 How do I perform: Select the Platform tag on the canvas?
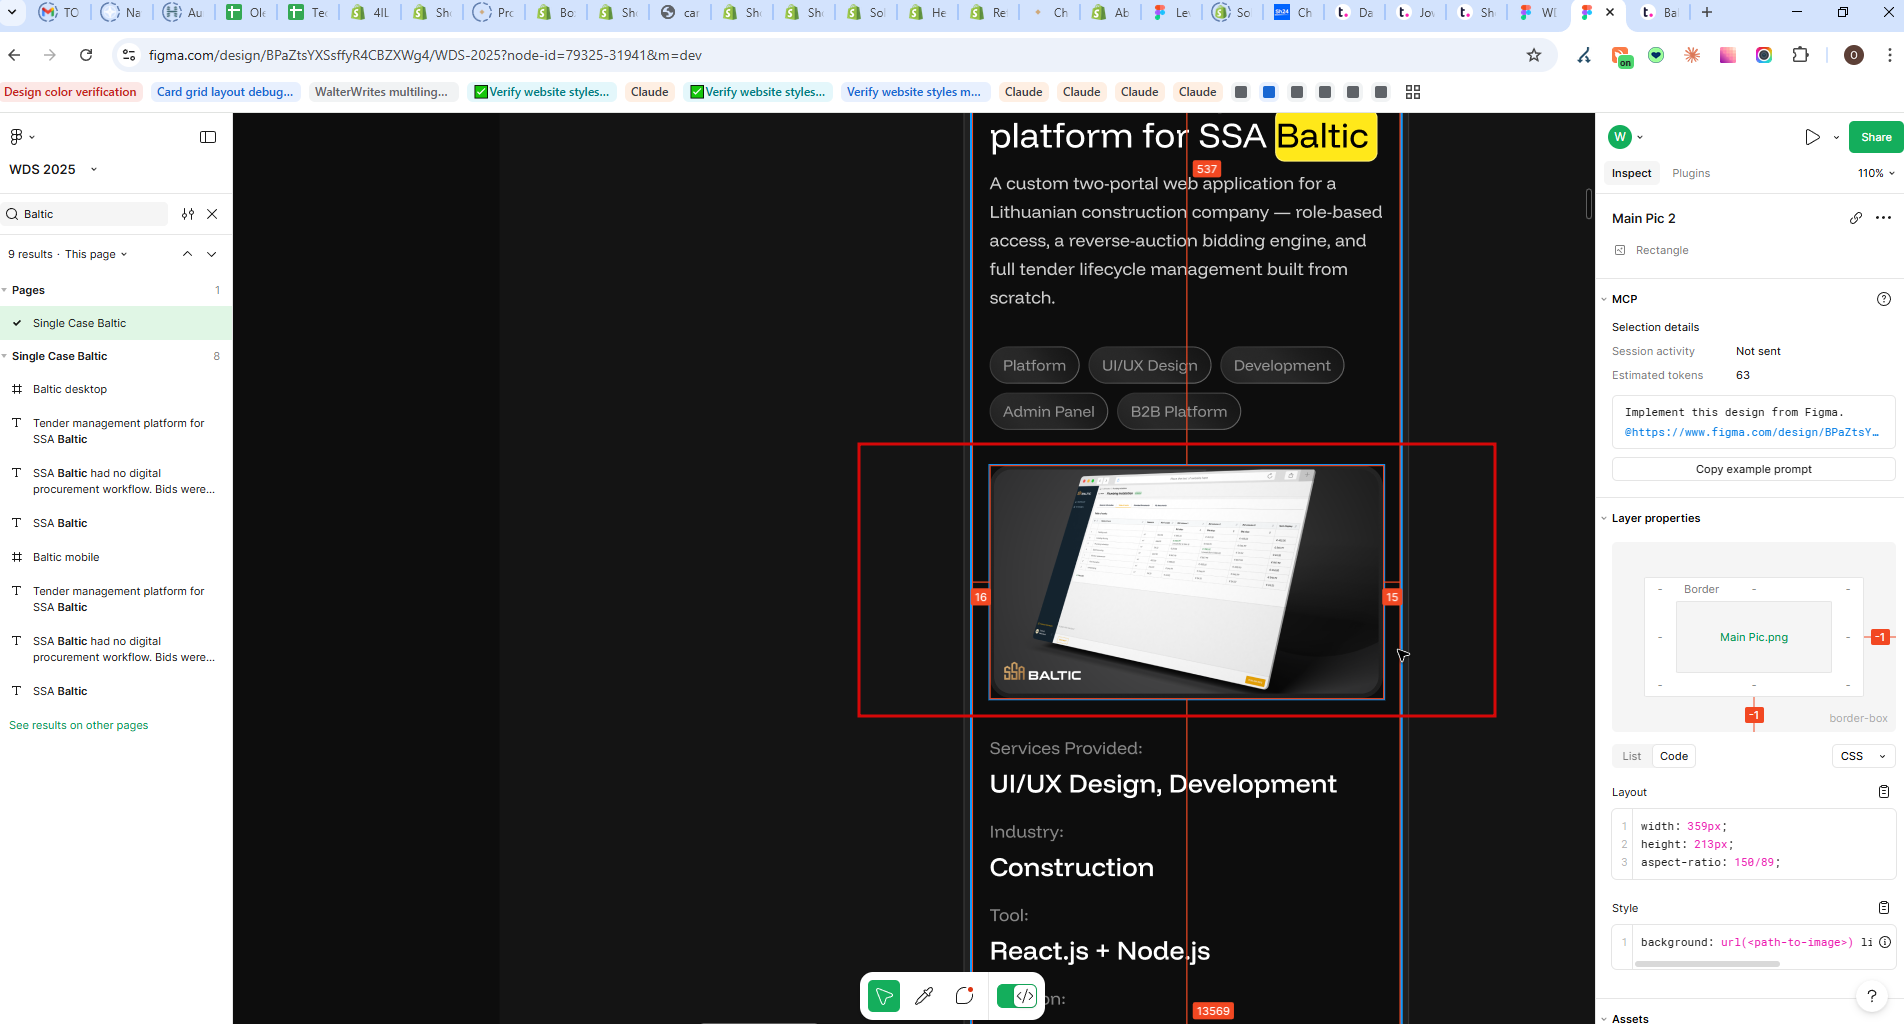(x=1034, y=365)
